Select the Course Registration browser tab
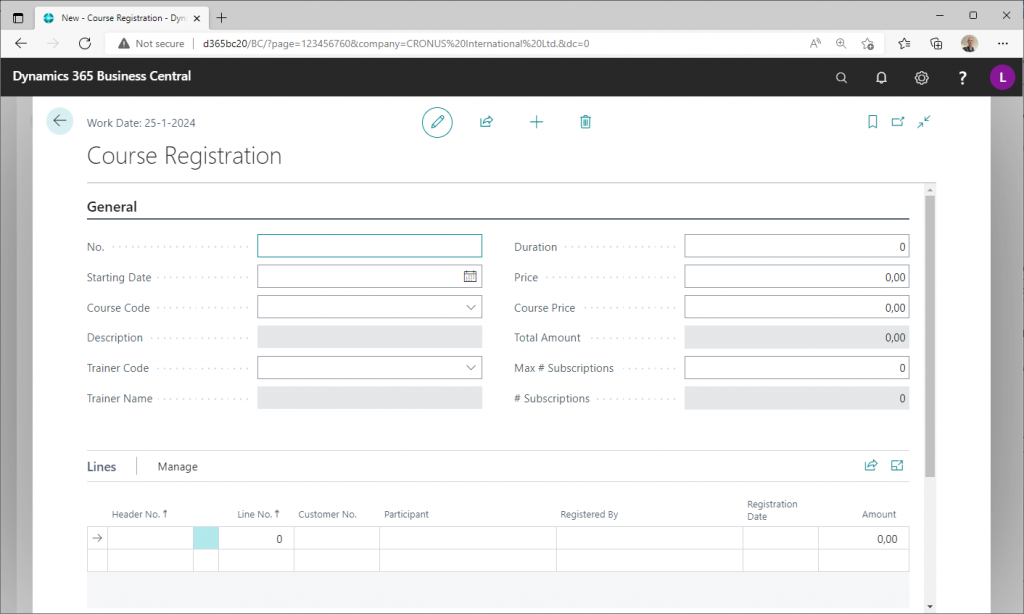 [x=121, y=18]
